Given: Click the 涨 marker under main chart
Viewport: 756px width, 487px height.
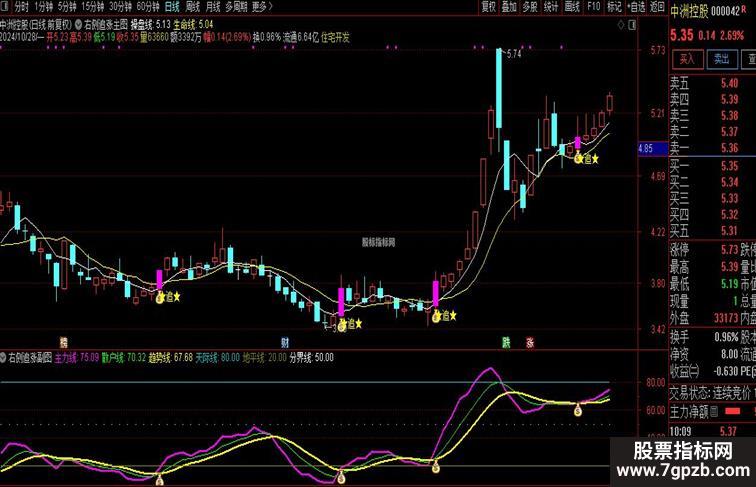Looking at the screenshot, I should pos(530,343).
